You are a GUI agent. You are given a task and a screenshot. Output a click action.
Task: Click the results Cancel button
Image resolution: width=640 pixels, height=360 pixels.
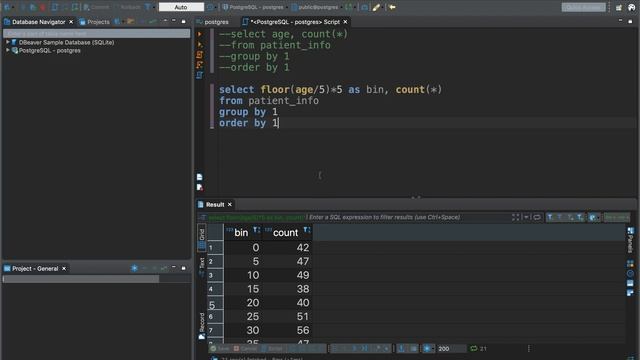pos(245,349)
